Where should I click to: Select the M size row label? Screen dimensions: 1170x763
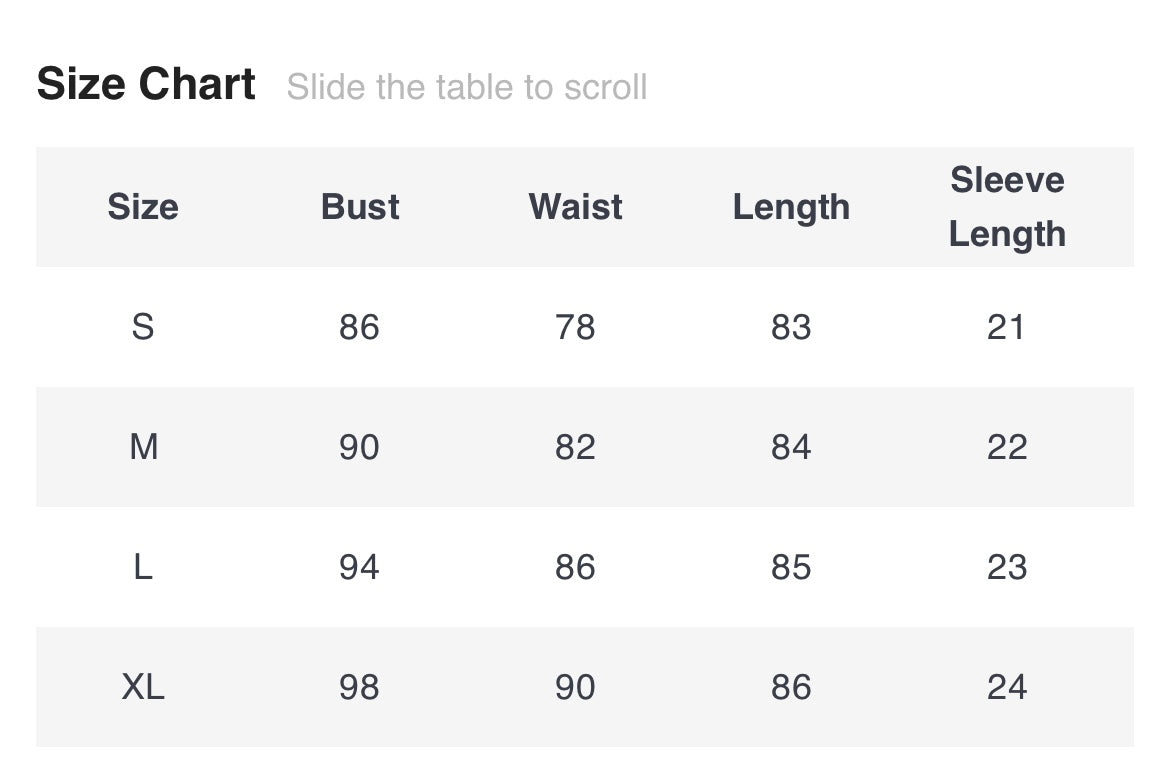143,447
